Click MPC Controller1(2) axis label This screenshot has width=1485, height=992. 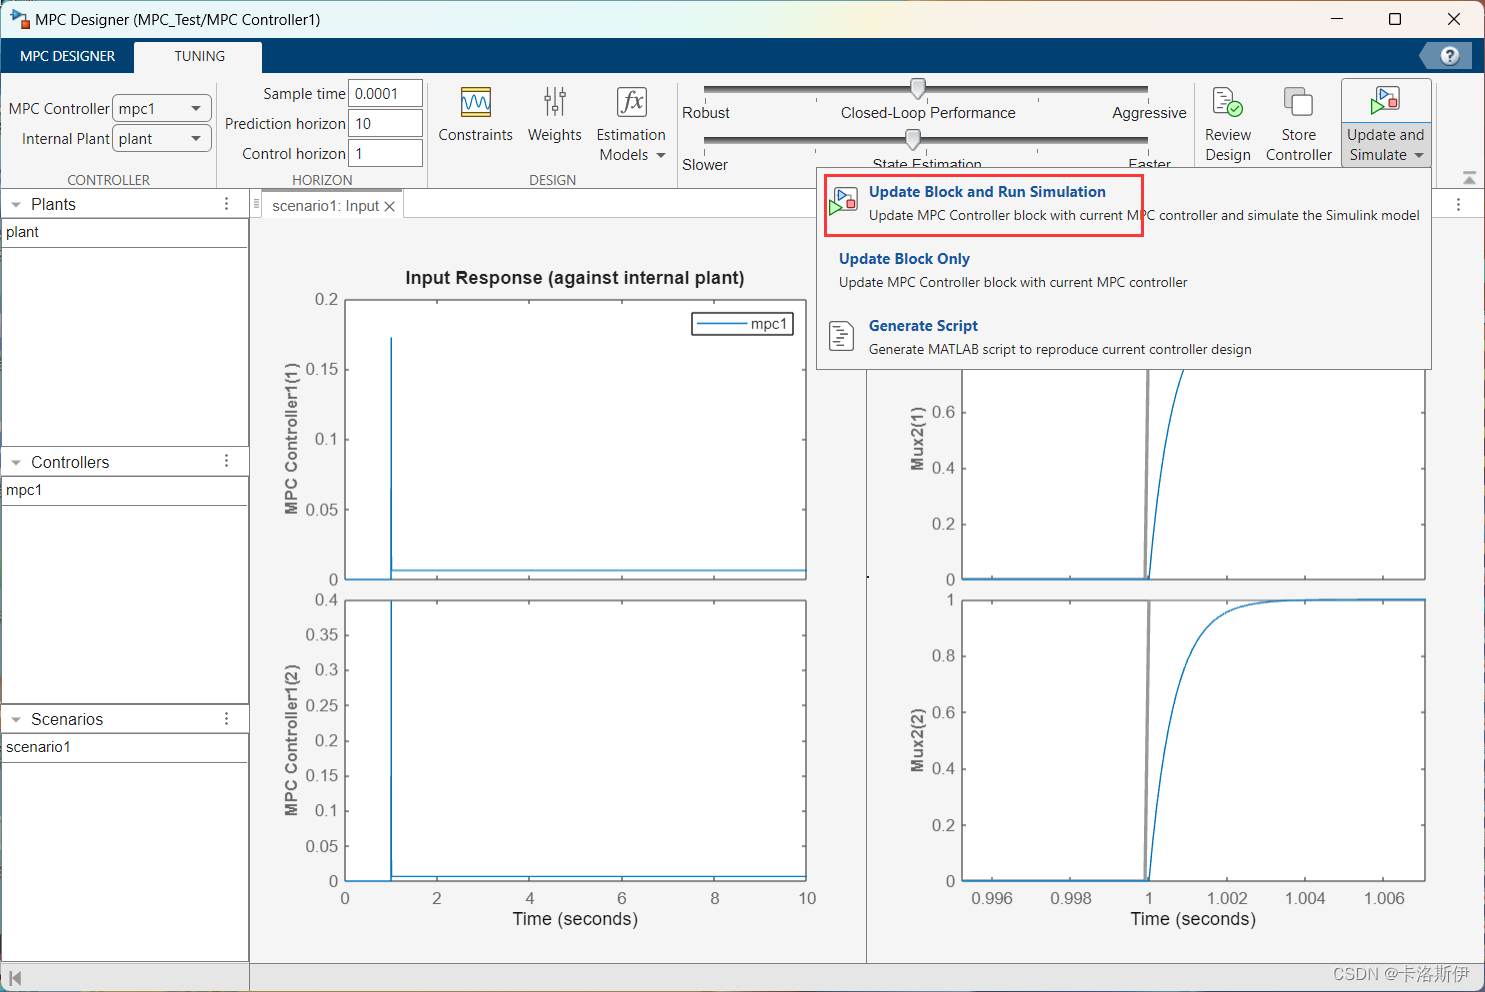(x=291, y=740)
